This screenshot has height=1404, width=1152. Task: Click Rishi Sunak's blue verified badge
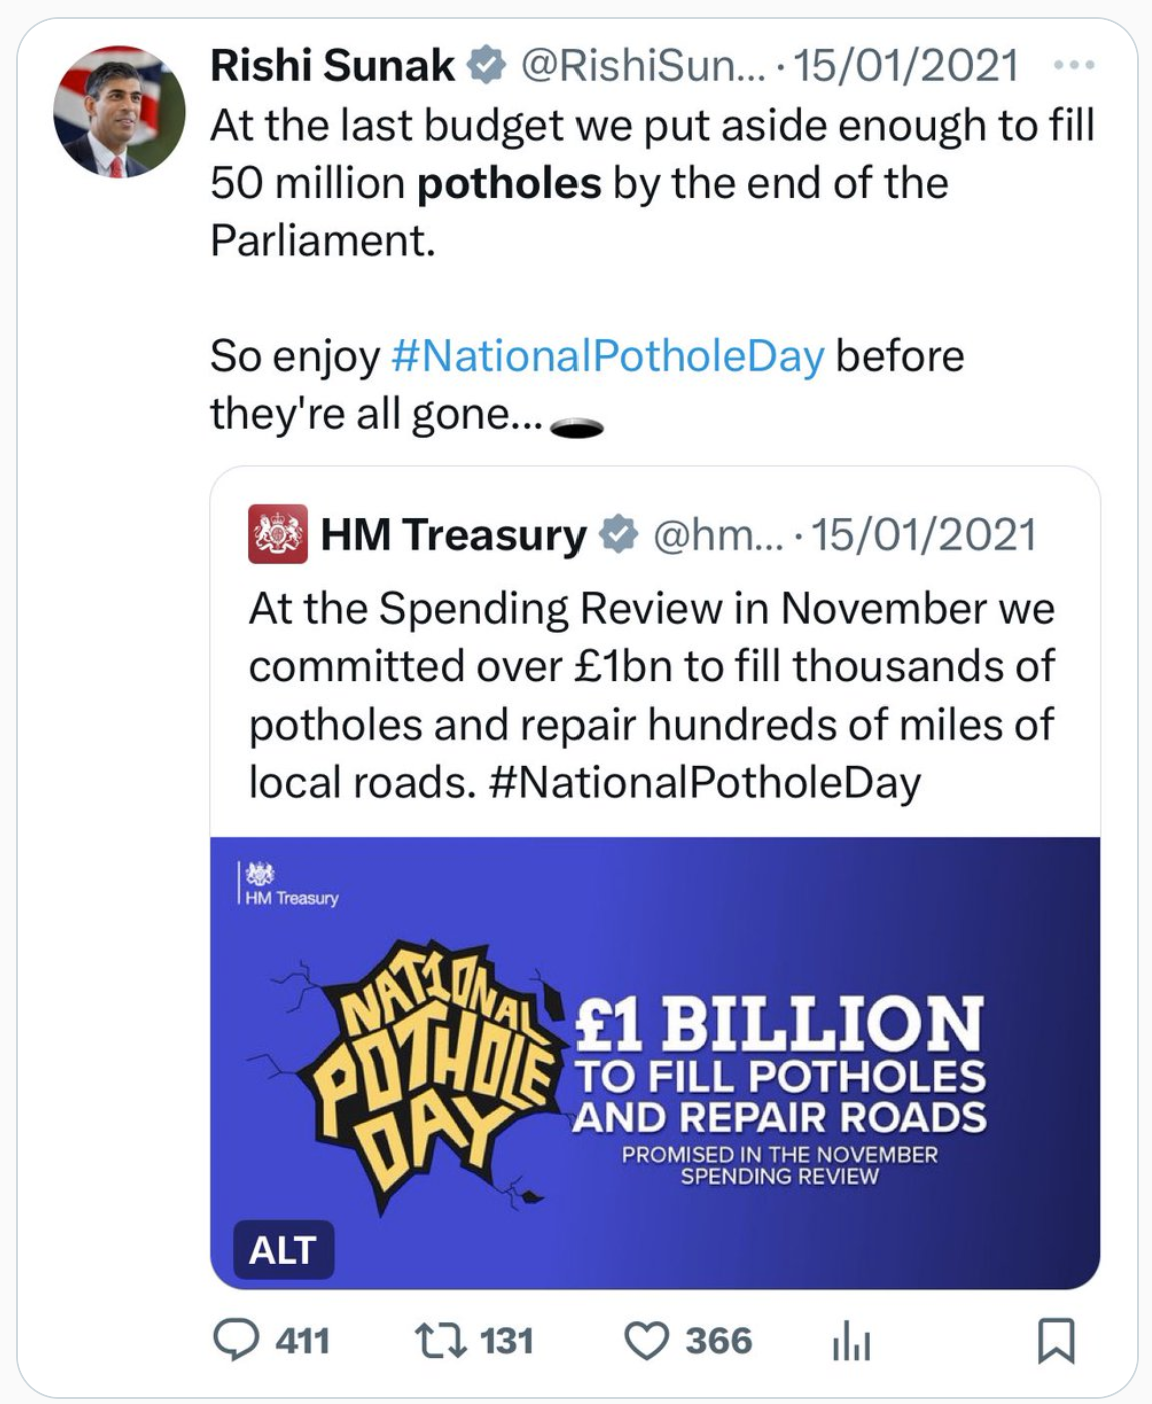[x=487, y=66]
